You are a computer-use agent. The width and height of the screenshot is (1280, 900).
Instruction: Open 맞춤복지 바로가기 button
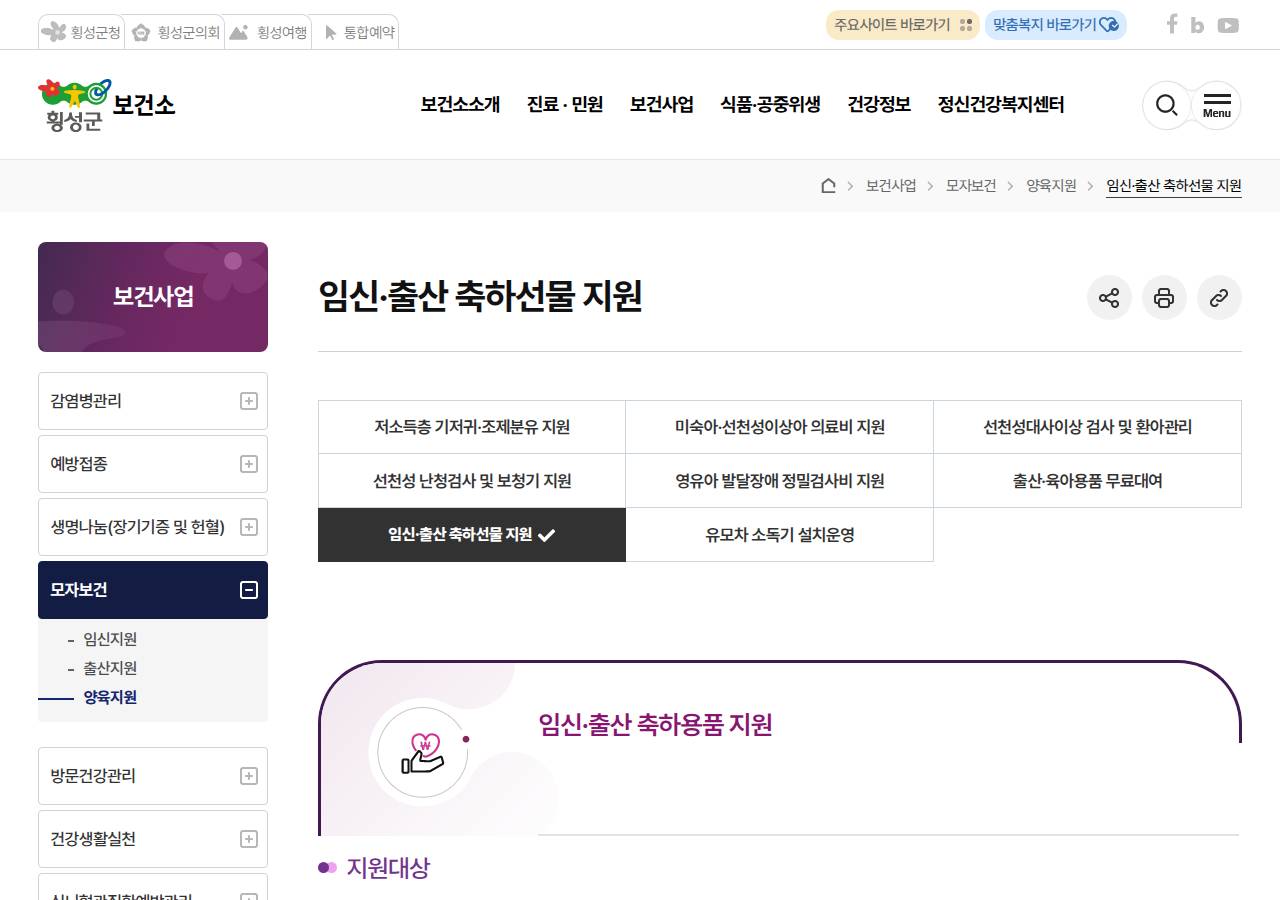coord(1056,25)
